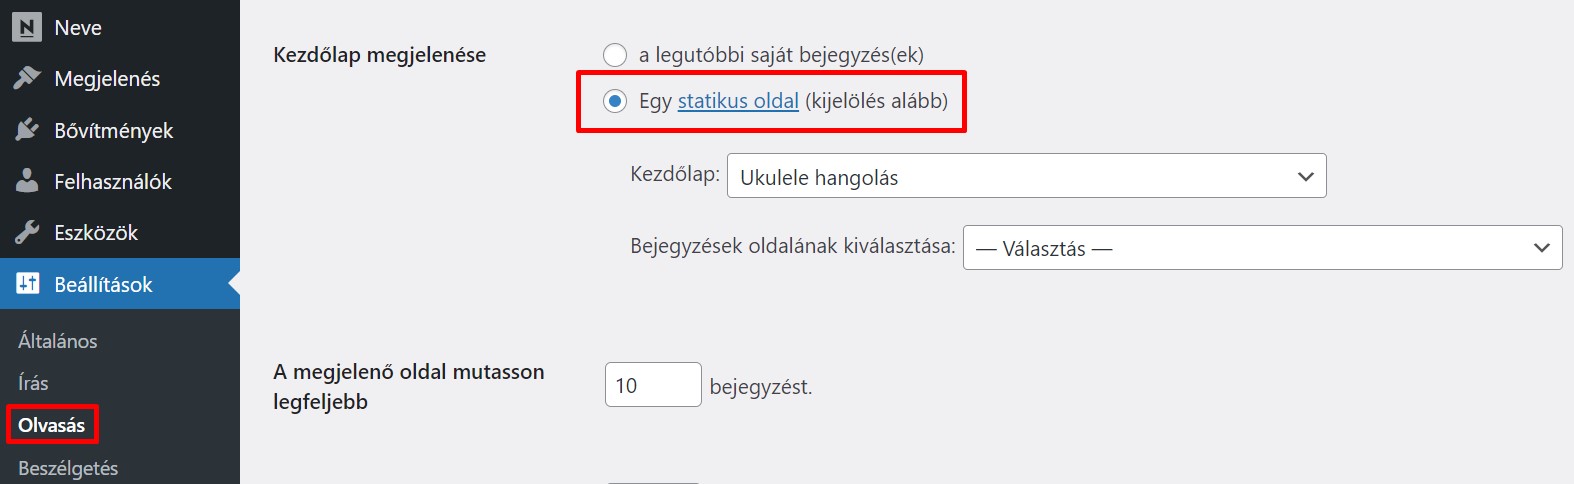Click the Beállítások sliders icon

pyautogui.click(x=27, y=284)
